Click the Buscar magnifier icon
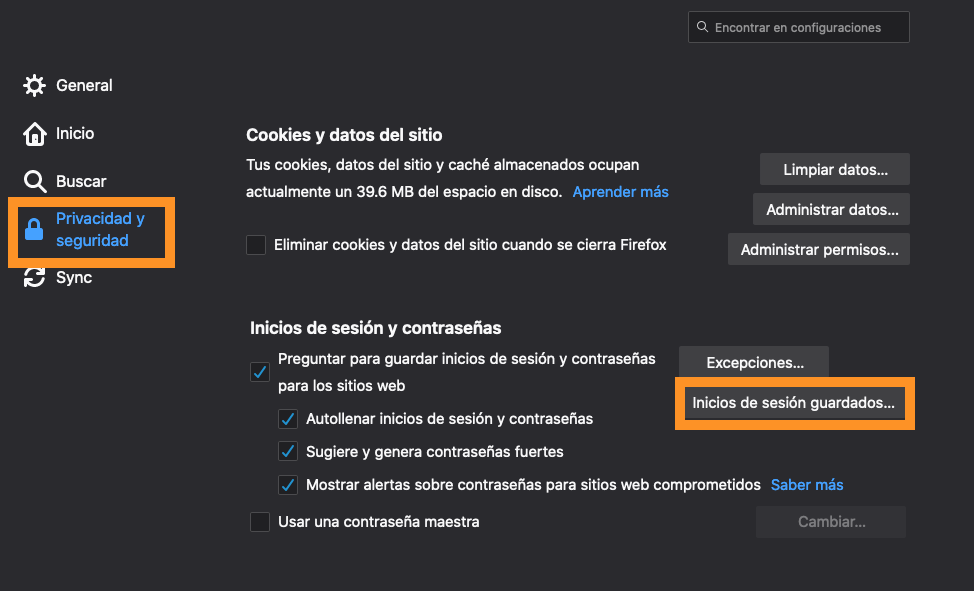 pyautogui.click(x=35, y=182)
